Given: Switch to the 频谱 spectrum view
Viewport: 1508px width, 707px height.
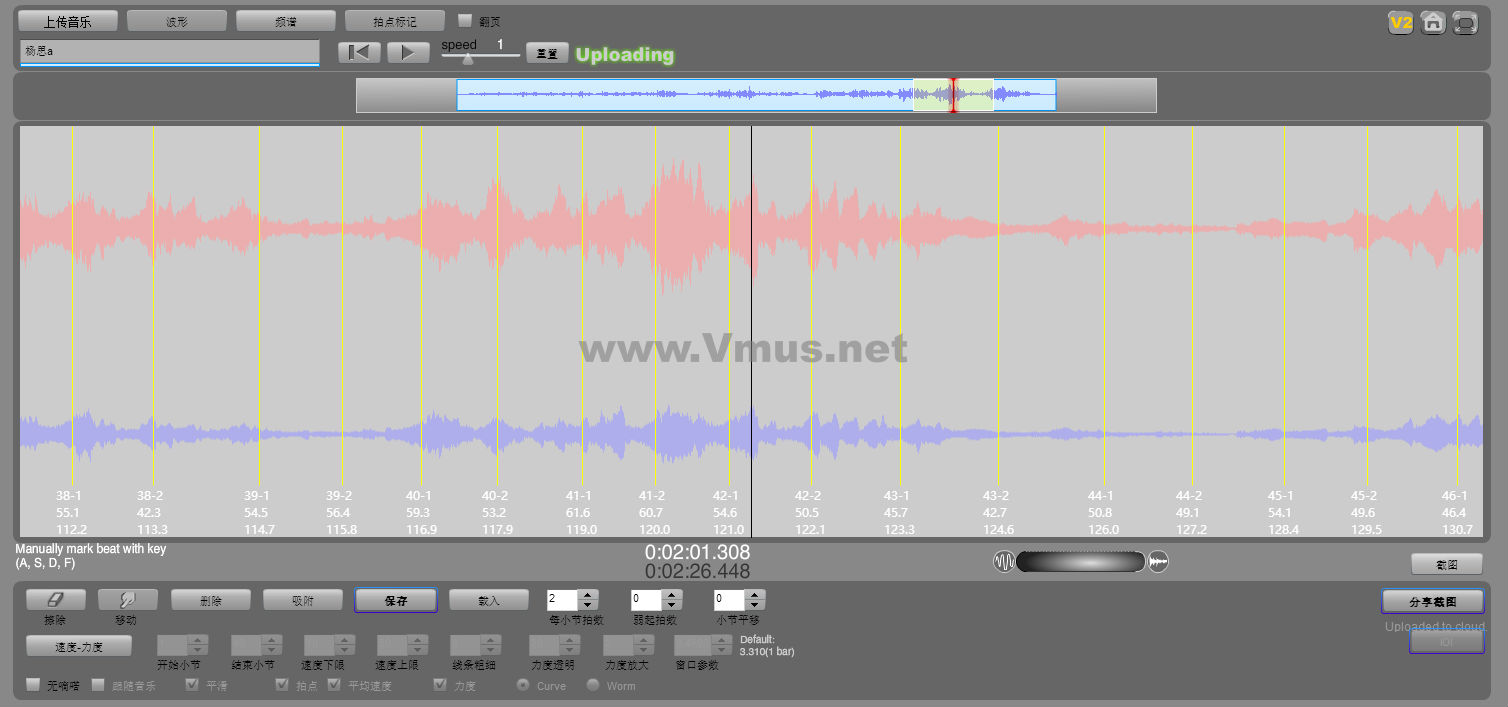Looking at the screenshot, I should 272,21.
